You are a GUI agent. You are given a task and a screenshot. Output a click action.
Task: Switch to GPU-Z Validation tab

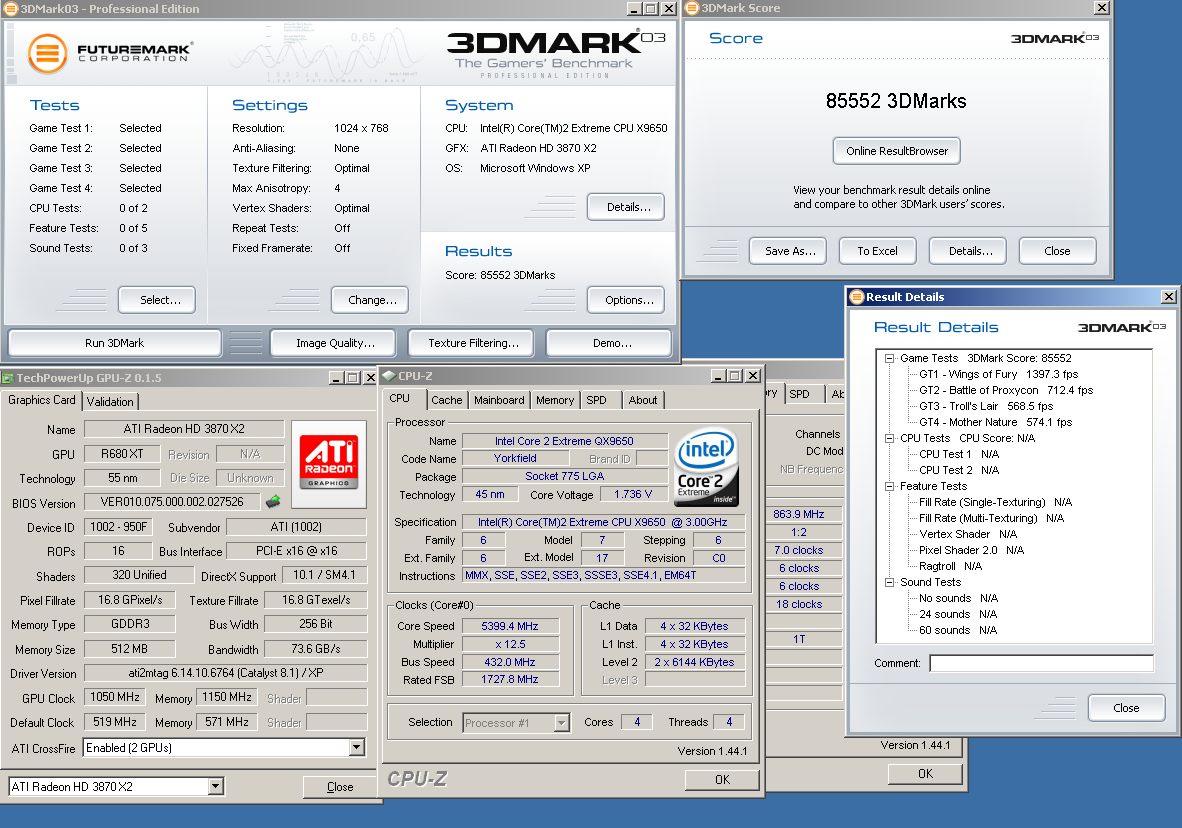coord(110,401)
